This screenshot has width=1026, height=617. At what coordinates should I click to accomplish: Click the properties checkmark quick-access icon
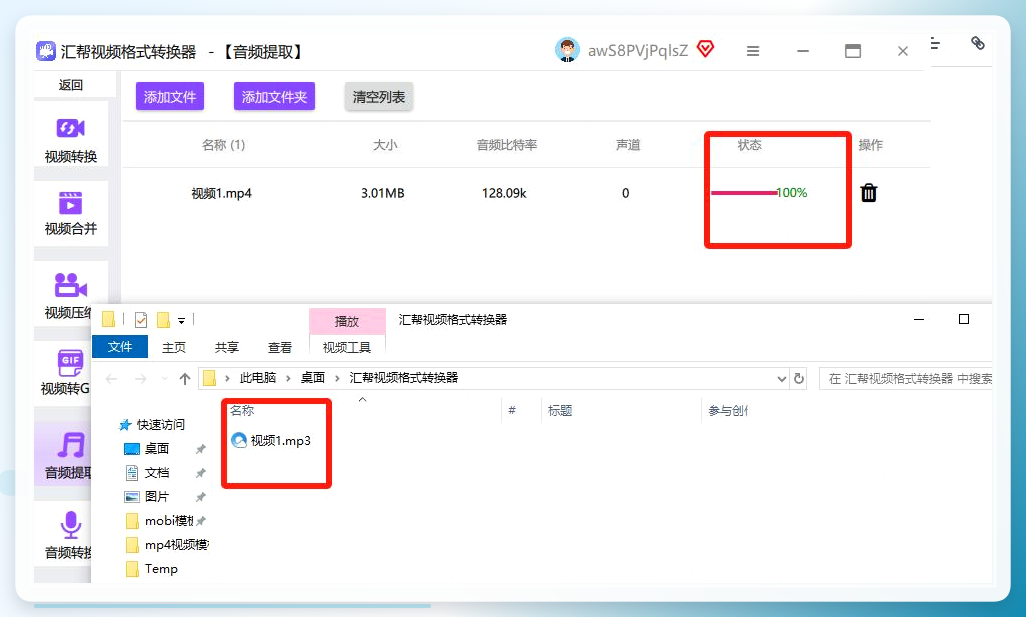141,320
